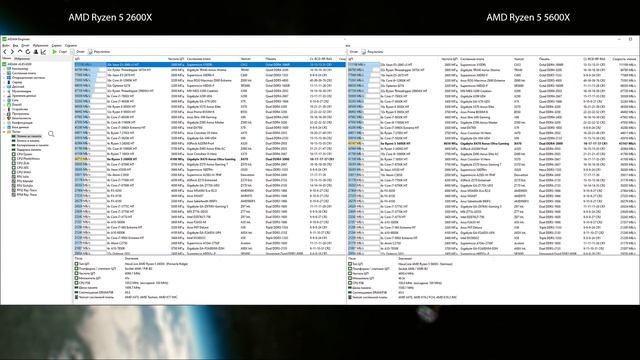
Task: Expand the Компьютер tree node
Action: (4, 69)
